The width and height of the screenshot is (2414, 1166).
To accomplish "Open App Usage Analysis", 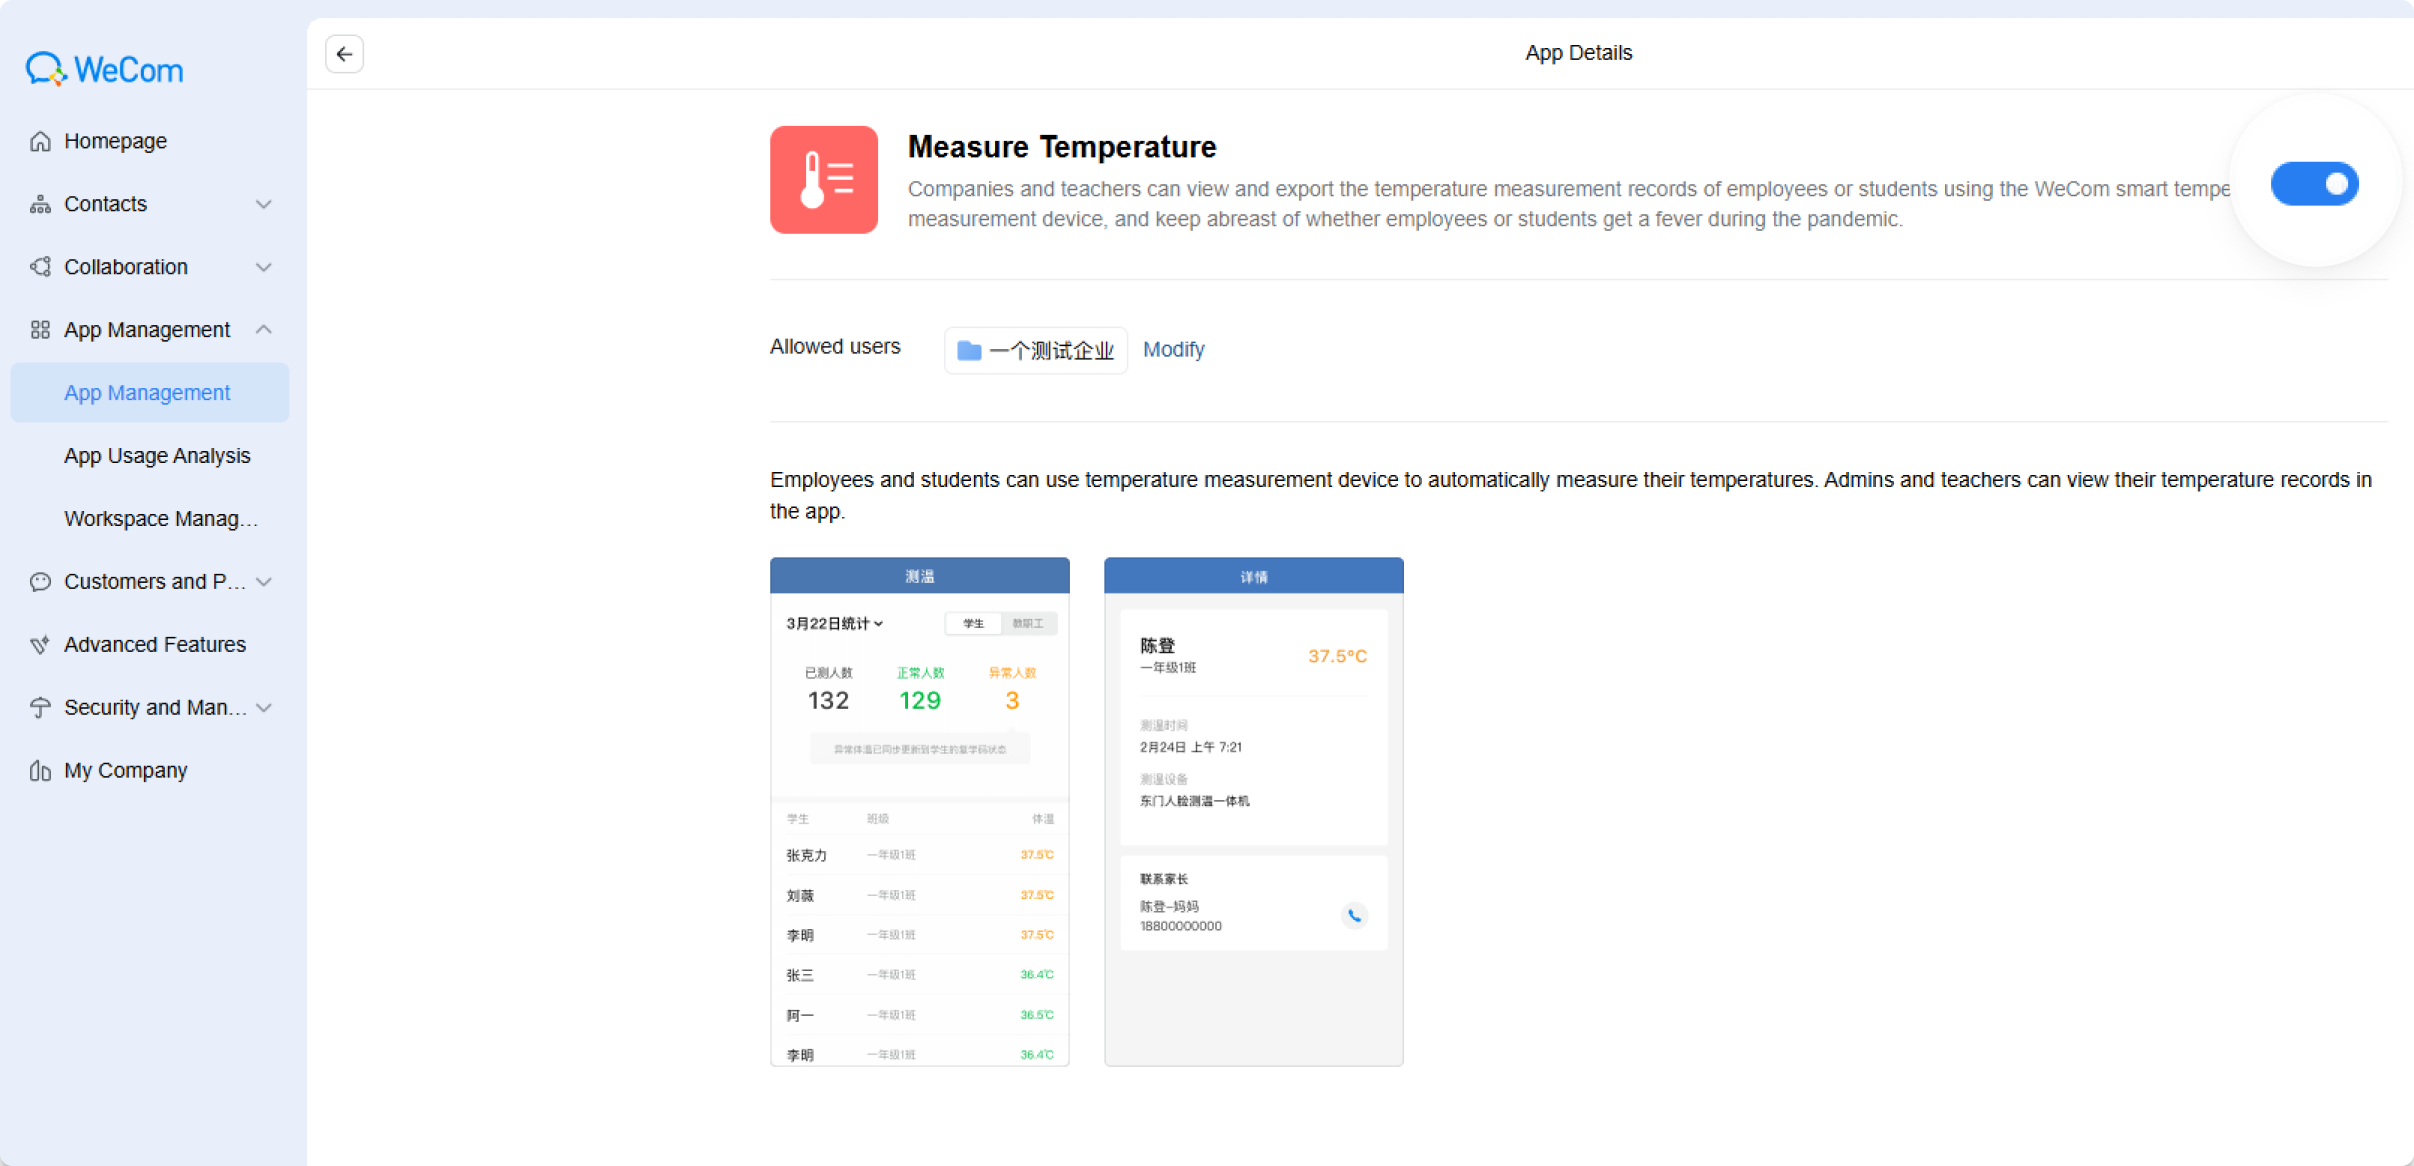I will [x=150, y=456].
